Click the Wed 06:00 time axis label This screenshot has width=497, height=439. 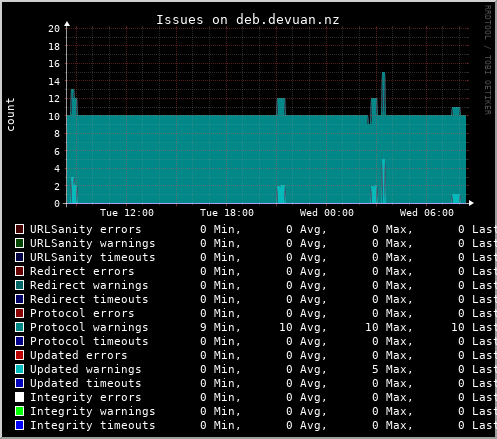click(427, 213)
